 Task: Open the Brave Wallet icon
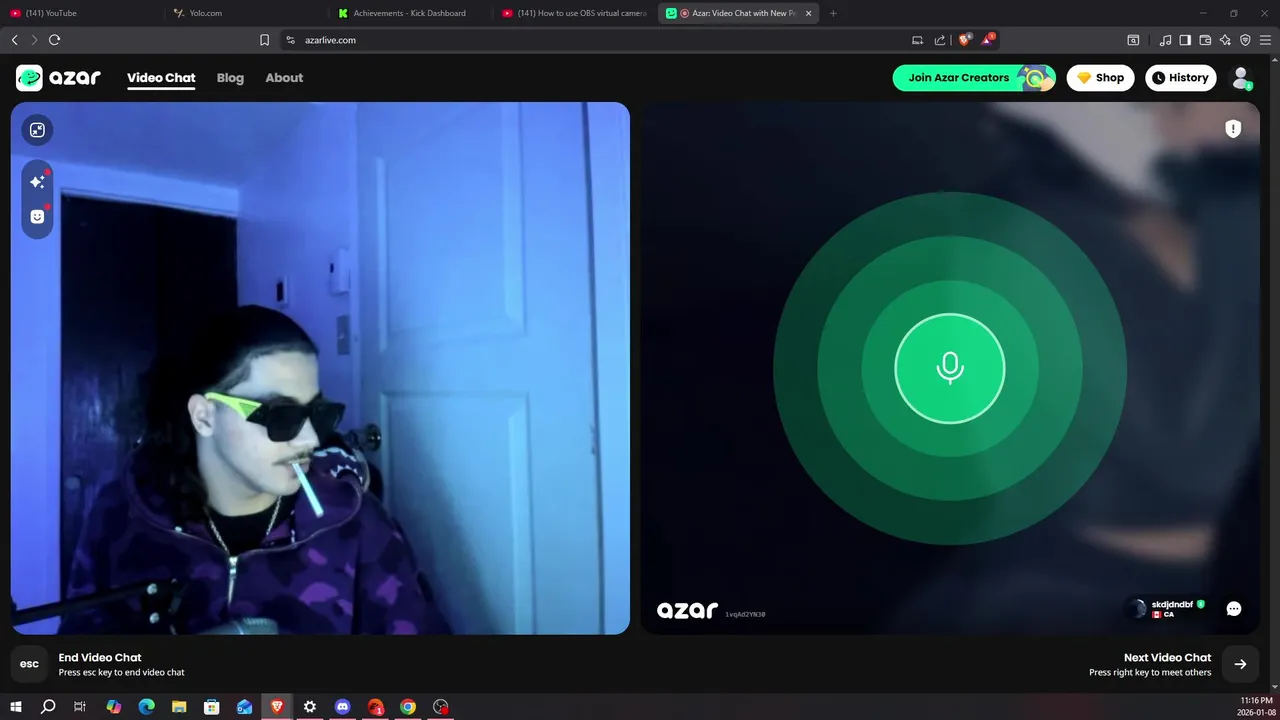(x=1205, y=40)
